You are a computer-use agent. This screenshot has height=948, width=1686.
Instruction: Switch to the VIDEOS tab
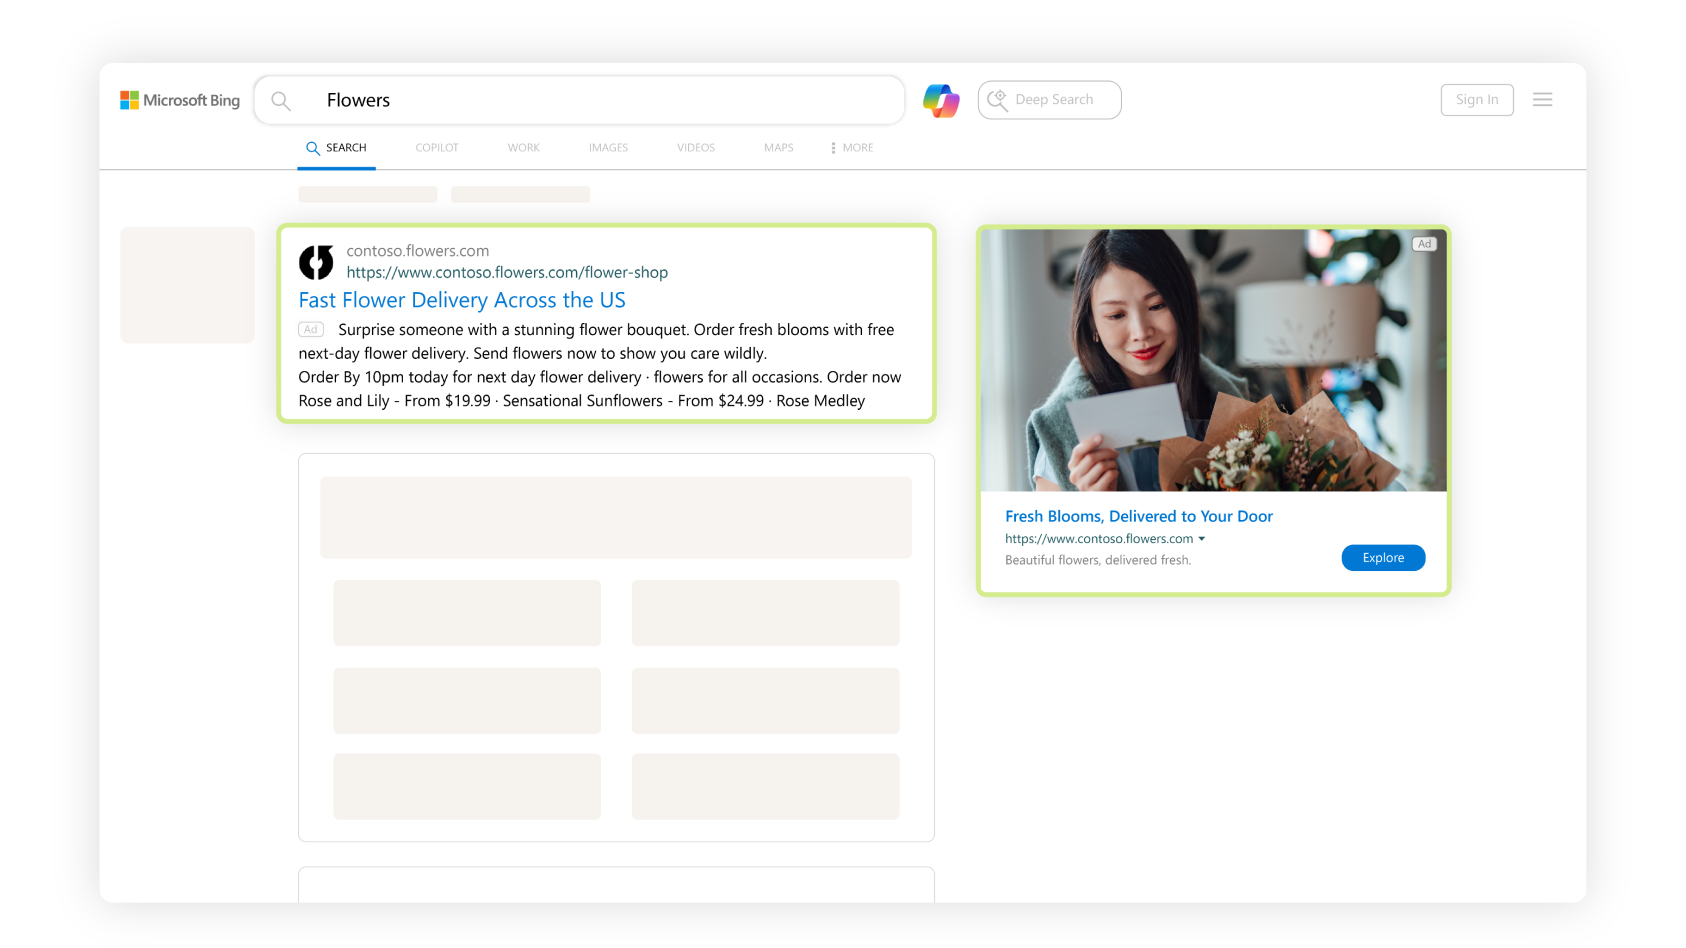pos(696,147)
